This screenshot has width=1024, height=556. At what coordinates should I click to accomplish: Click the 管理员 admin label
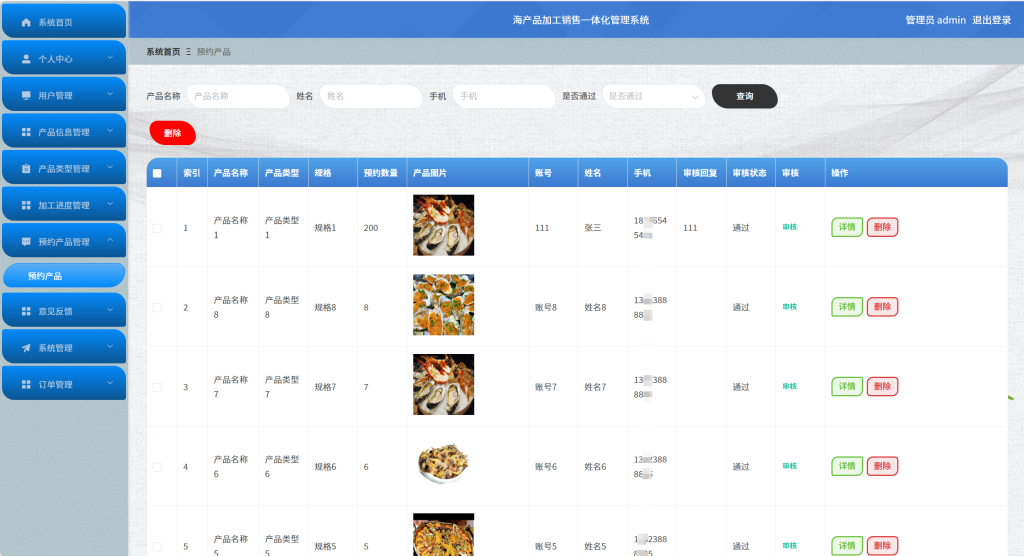pos(935,20)
